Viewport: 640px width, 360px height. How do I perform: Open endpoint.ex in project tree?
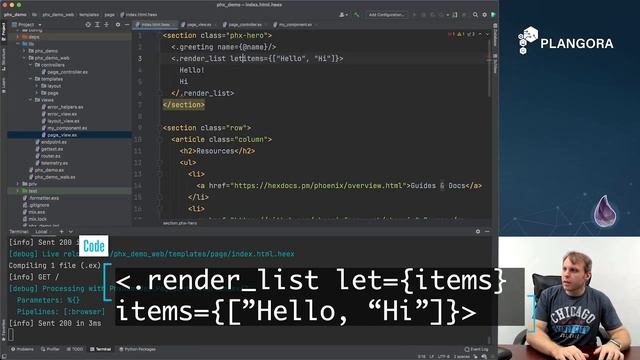click(53, 142)
